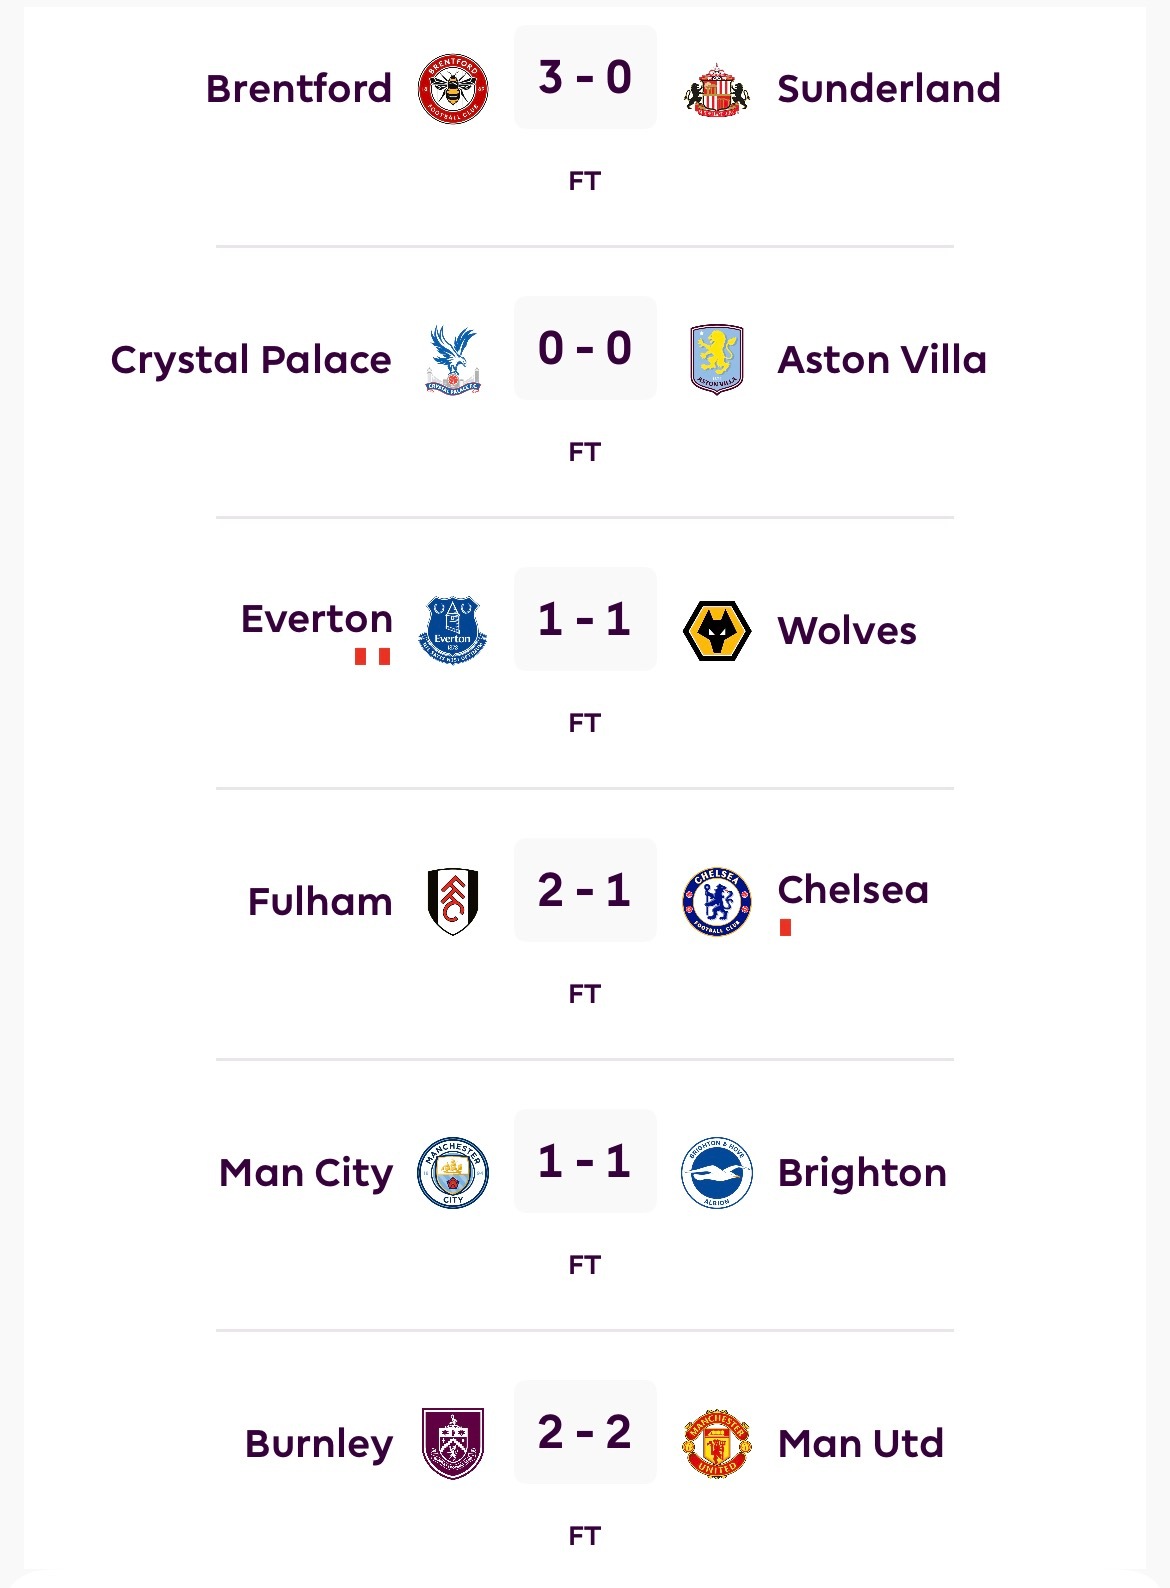Click the Brighton team name
Viewport: 1170px width, 1588px height.
coord(862,1173)
